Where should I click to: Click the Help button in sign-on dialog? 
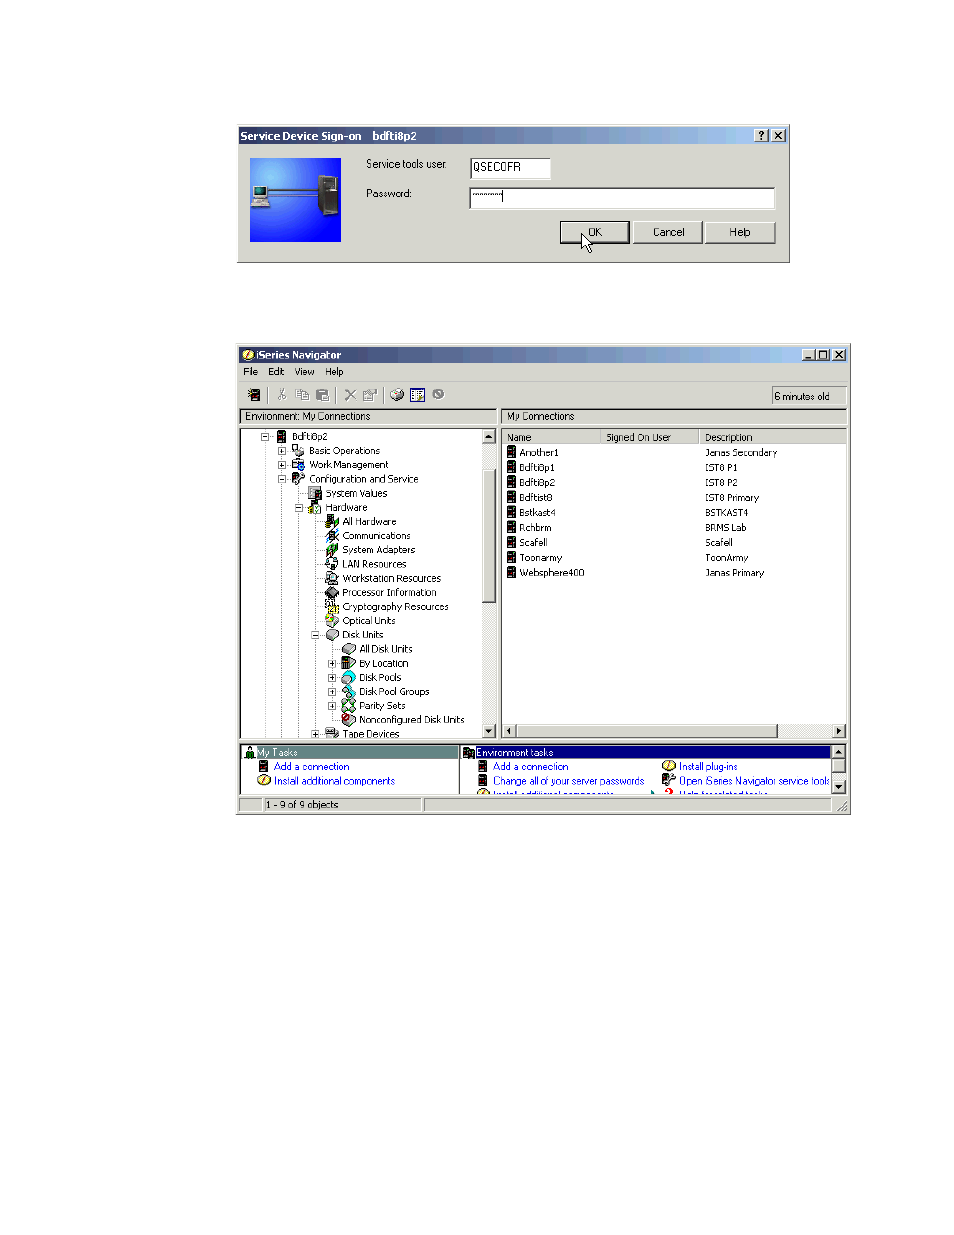pyautogui.click(x=740, y=232)
